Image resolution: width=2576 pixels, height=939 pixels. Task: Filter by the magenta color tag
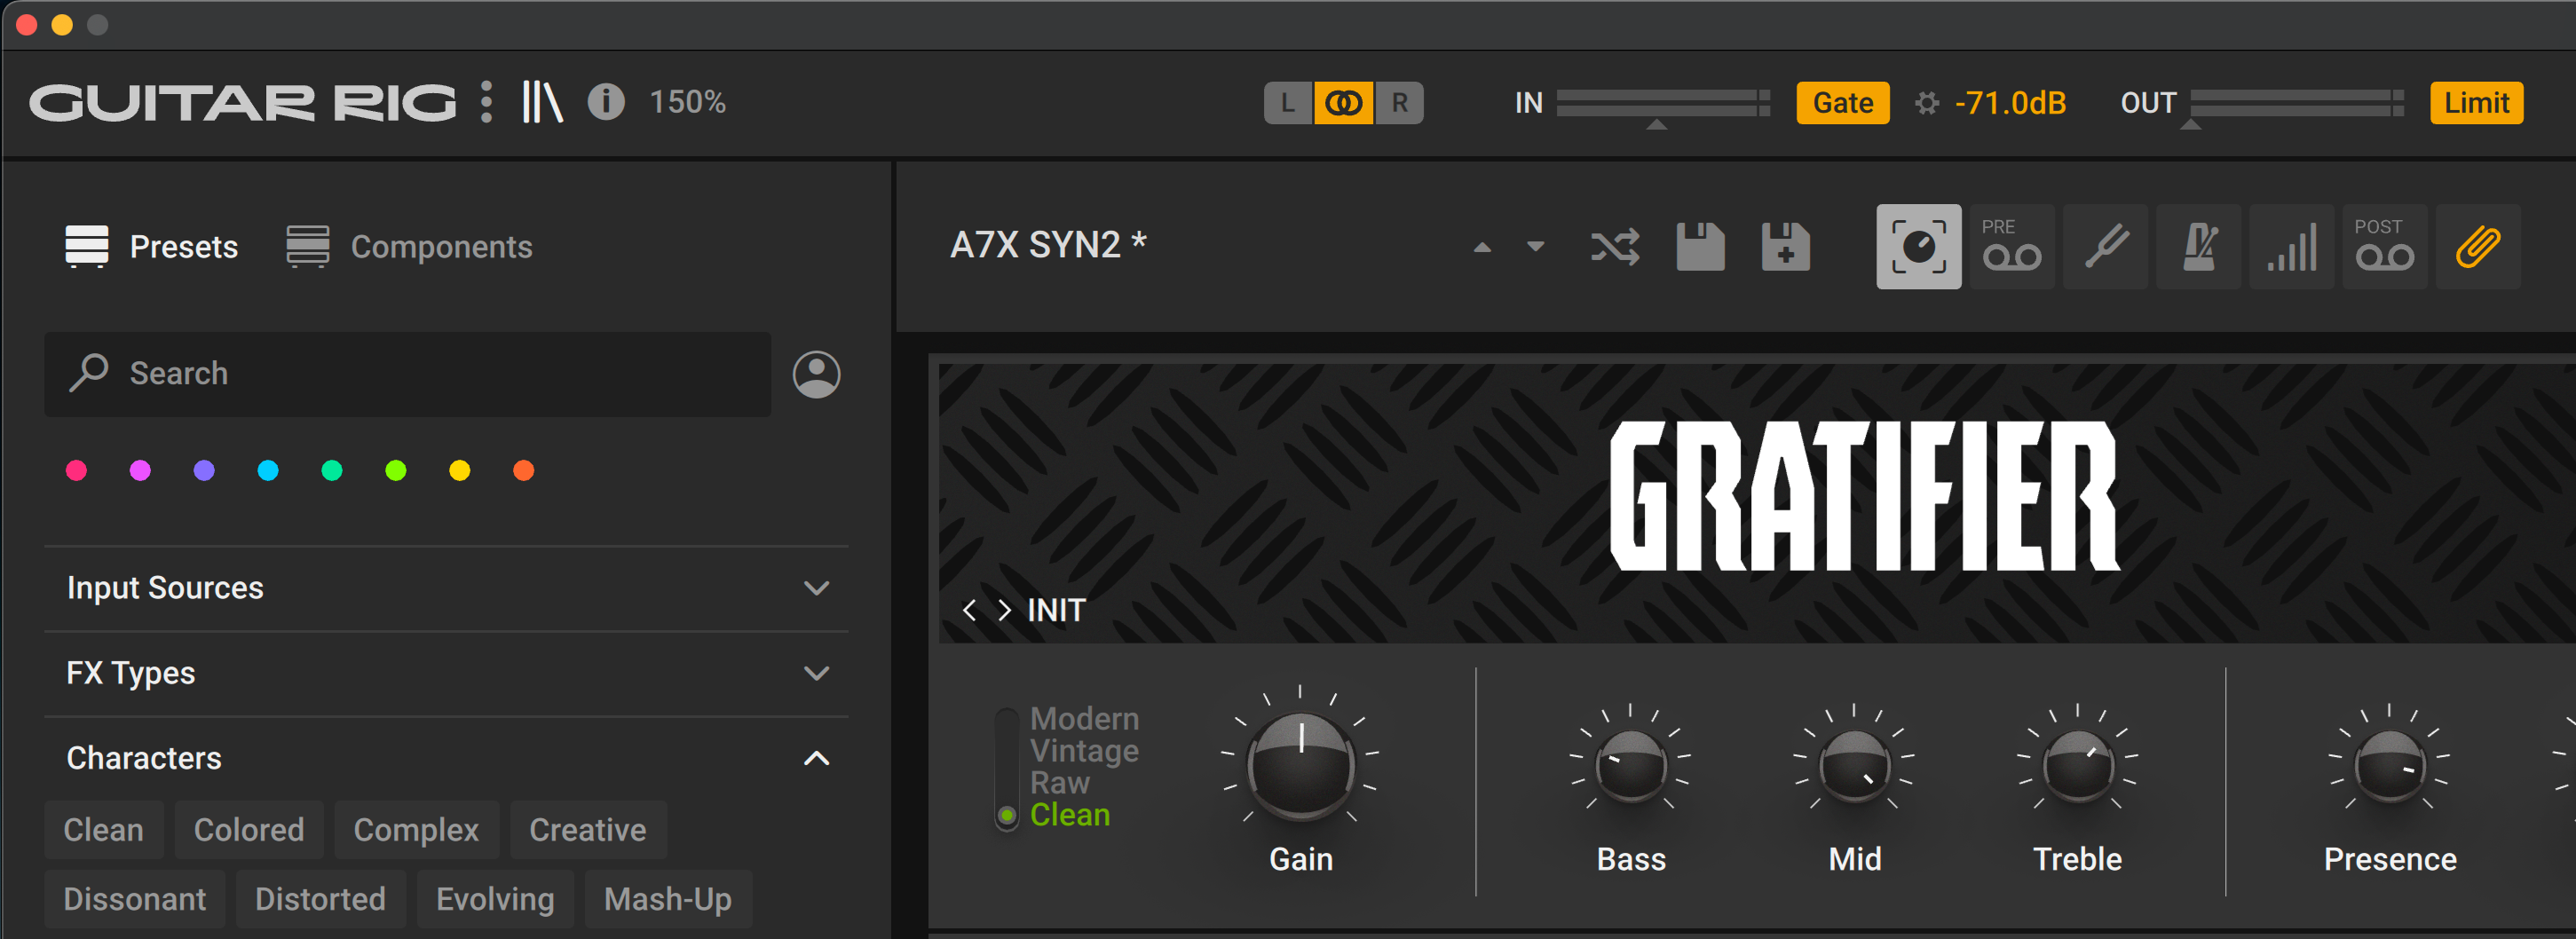pyautogui.click(x=140, y=470)
